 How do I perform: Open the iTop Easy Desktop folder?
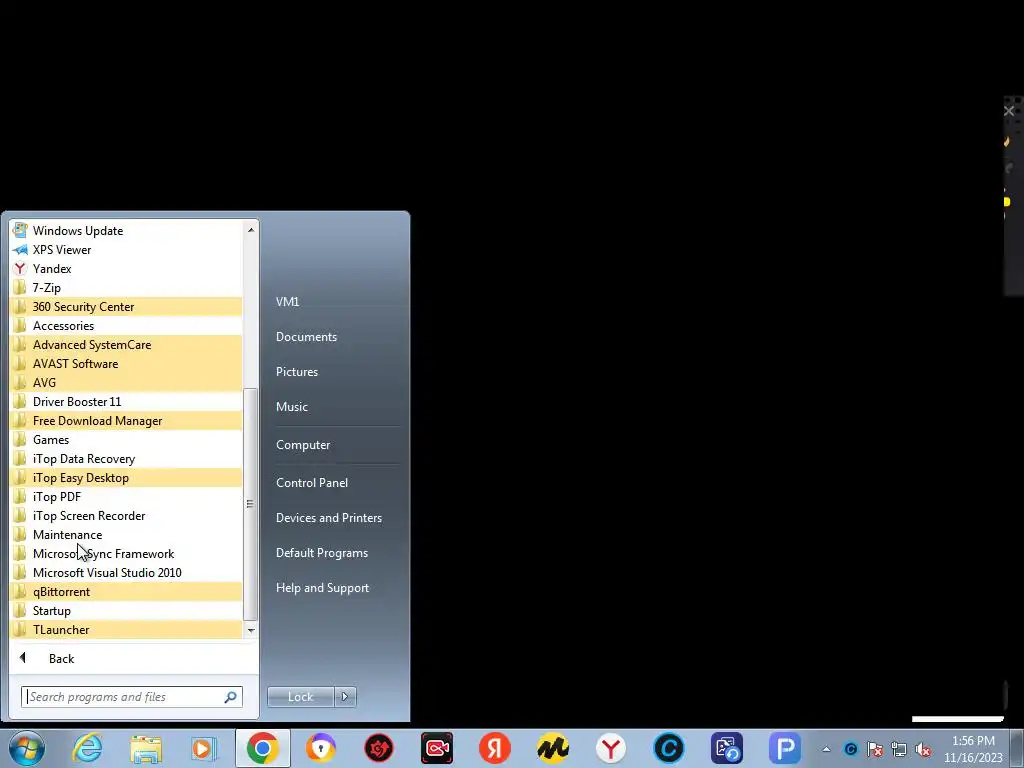click(x=126, y=477)
